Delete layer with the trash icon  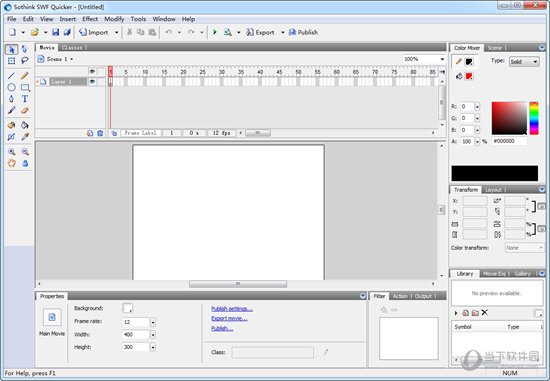point(100,133)
